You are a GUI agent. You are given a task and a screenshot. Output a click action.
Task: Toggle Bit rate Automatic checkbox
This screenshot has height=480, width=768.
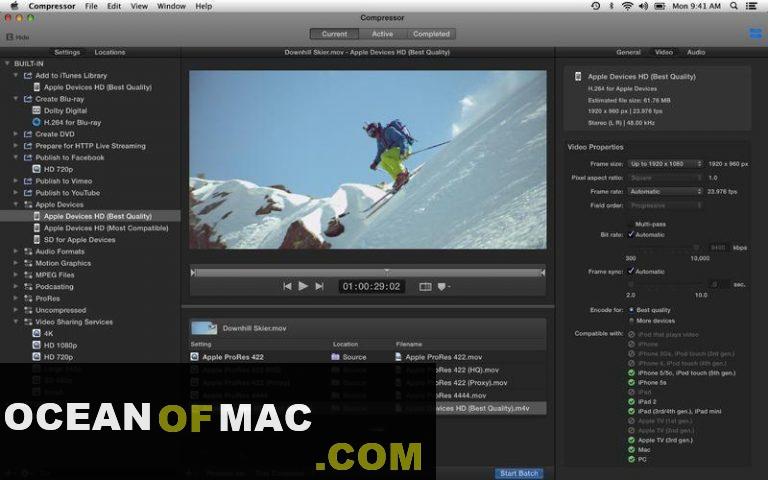[x=631, y=235]
